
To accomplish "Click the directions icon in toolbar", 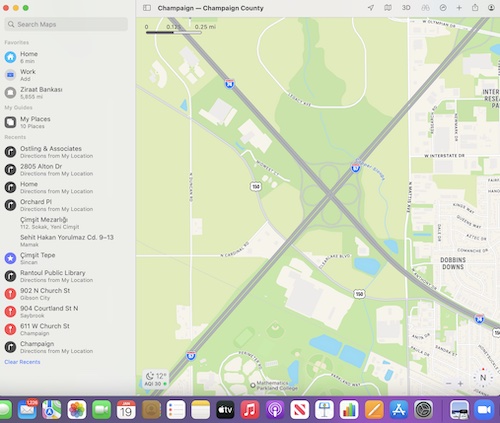I will coord(443,8).
